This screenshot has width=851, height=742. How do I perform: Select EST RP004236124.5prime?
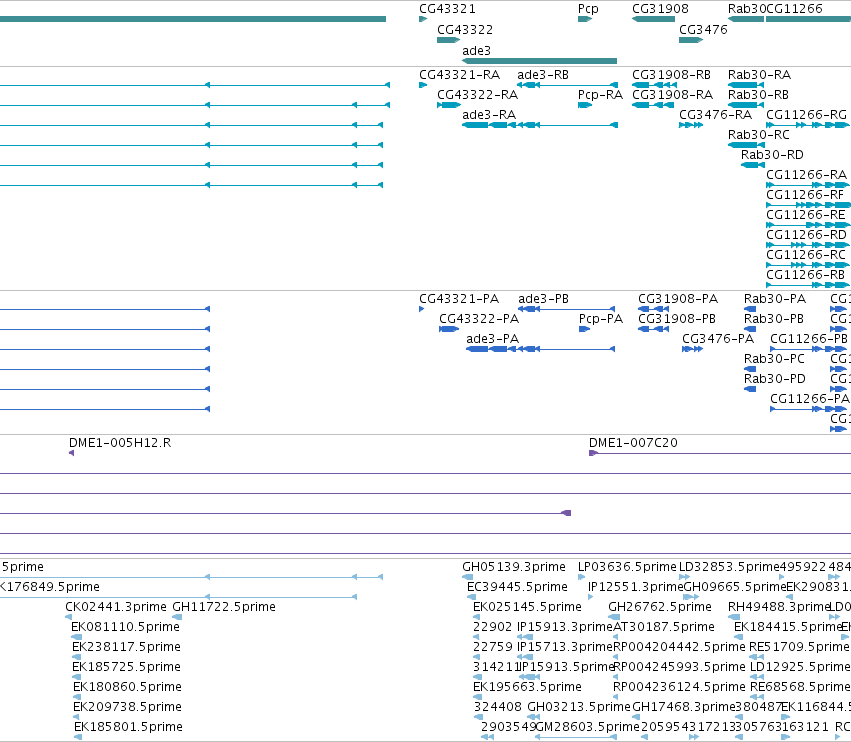coord(679,687)
